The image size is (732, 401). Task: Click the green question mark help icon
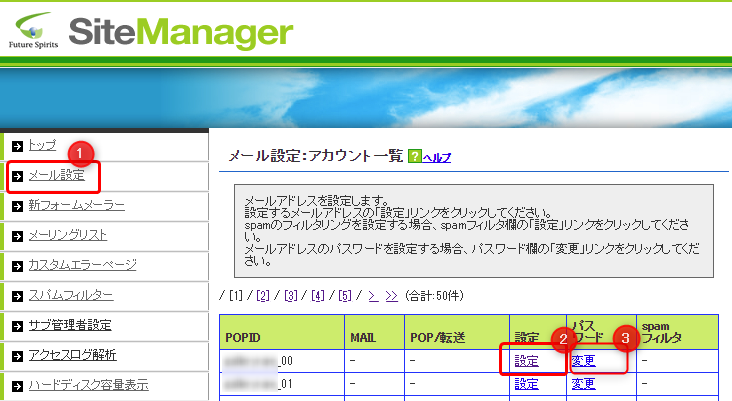[415, 156]
